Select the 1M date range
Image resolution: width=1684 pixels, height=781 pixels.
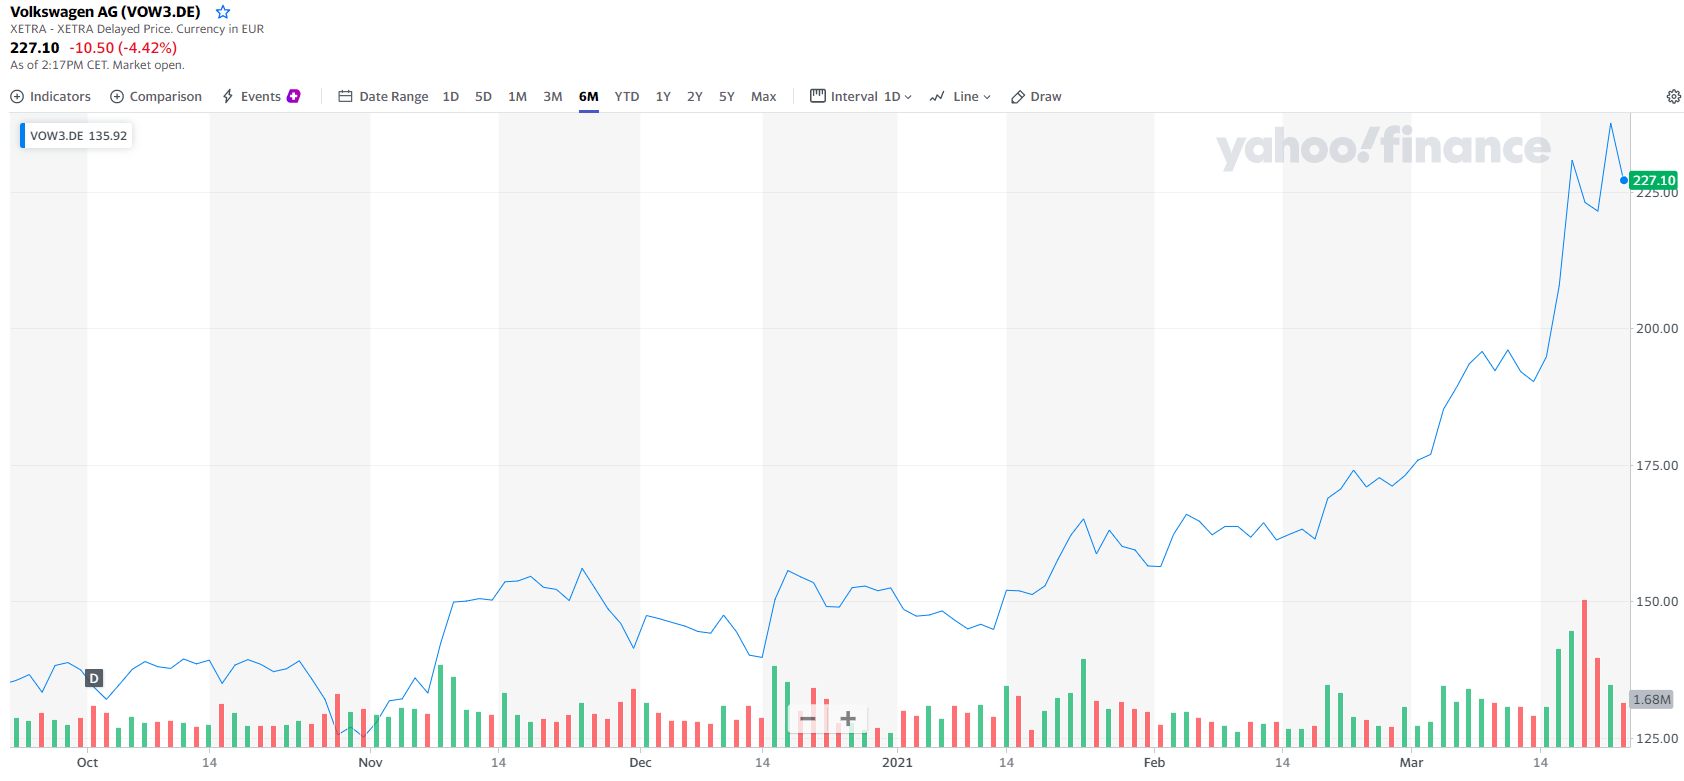click(517, 97)
